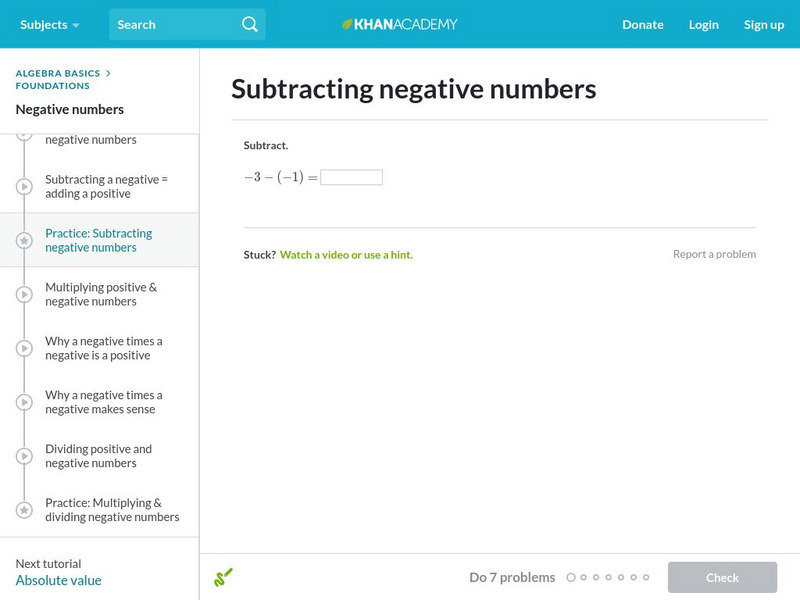Click play icon beside Dividing positive and negative
Image resolution: width=800 pixels, height=600 pixels.
click(24, 456)
